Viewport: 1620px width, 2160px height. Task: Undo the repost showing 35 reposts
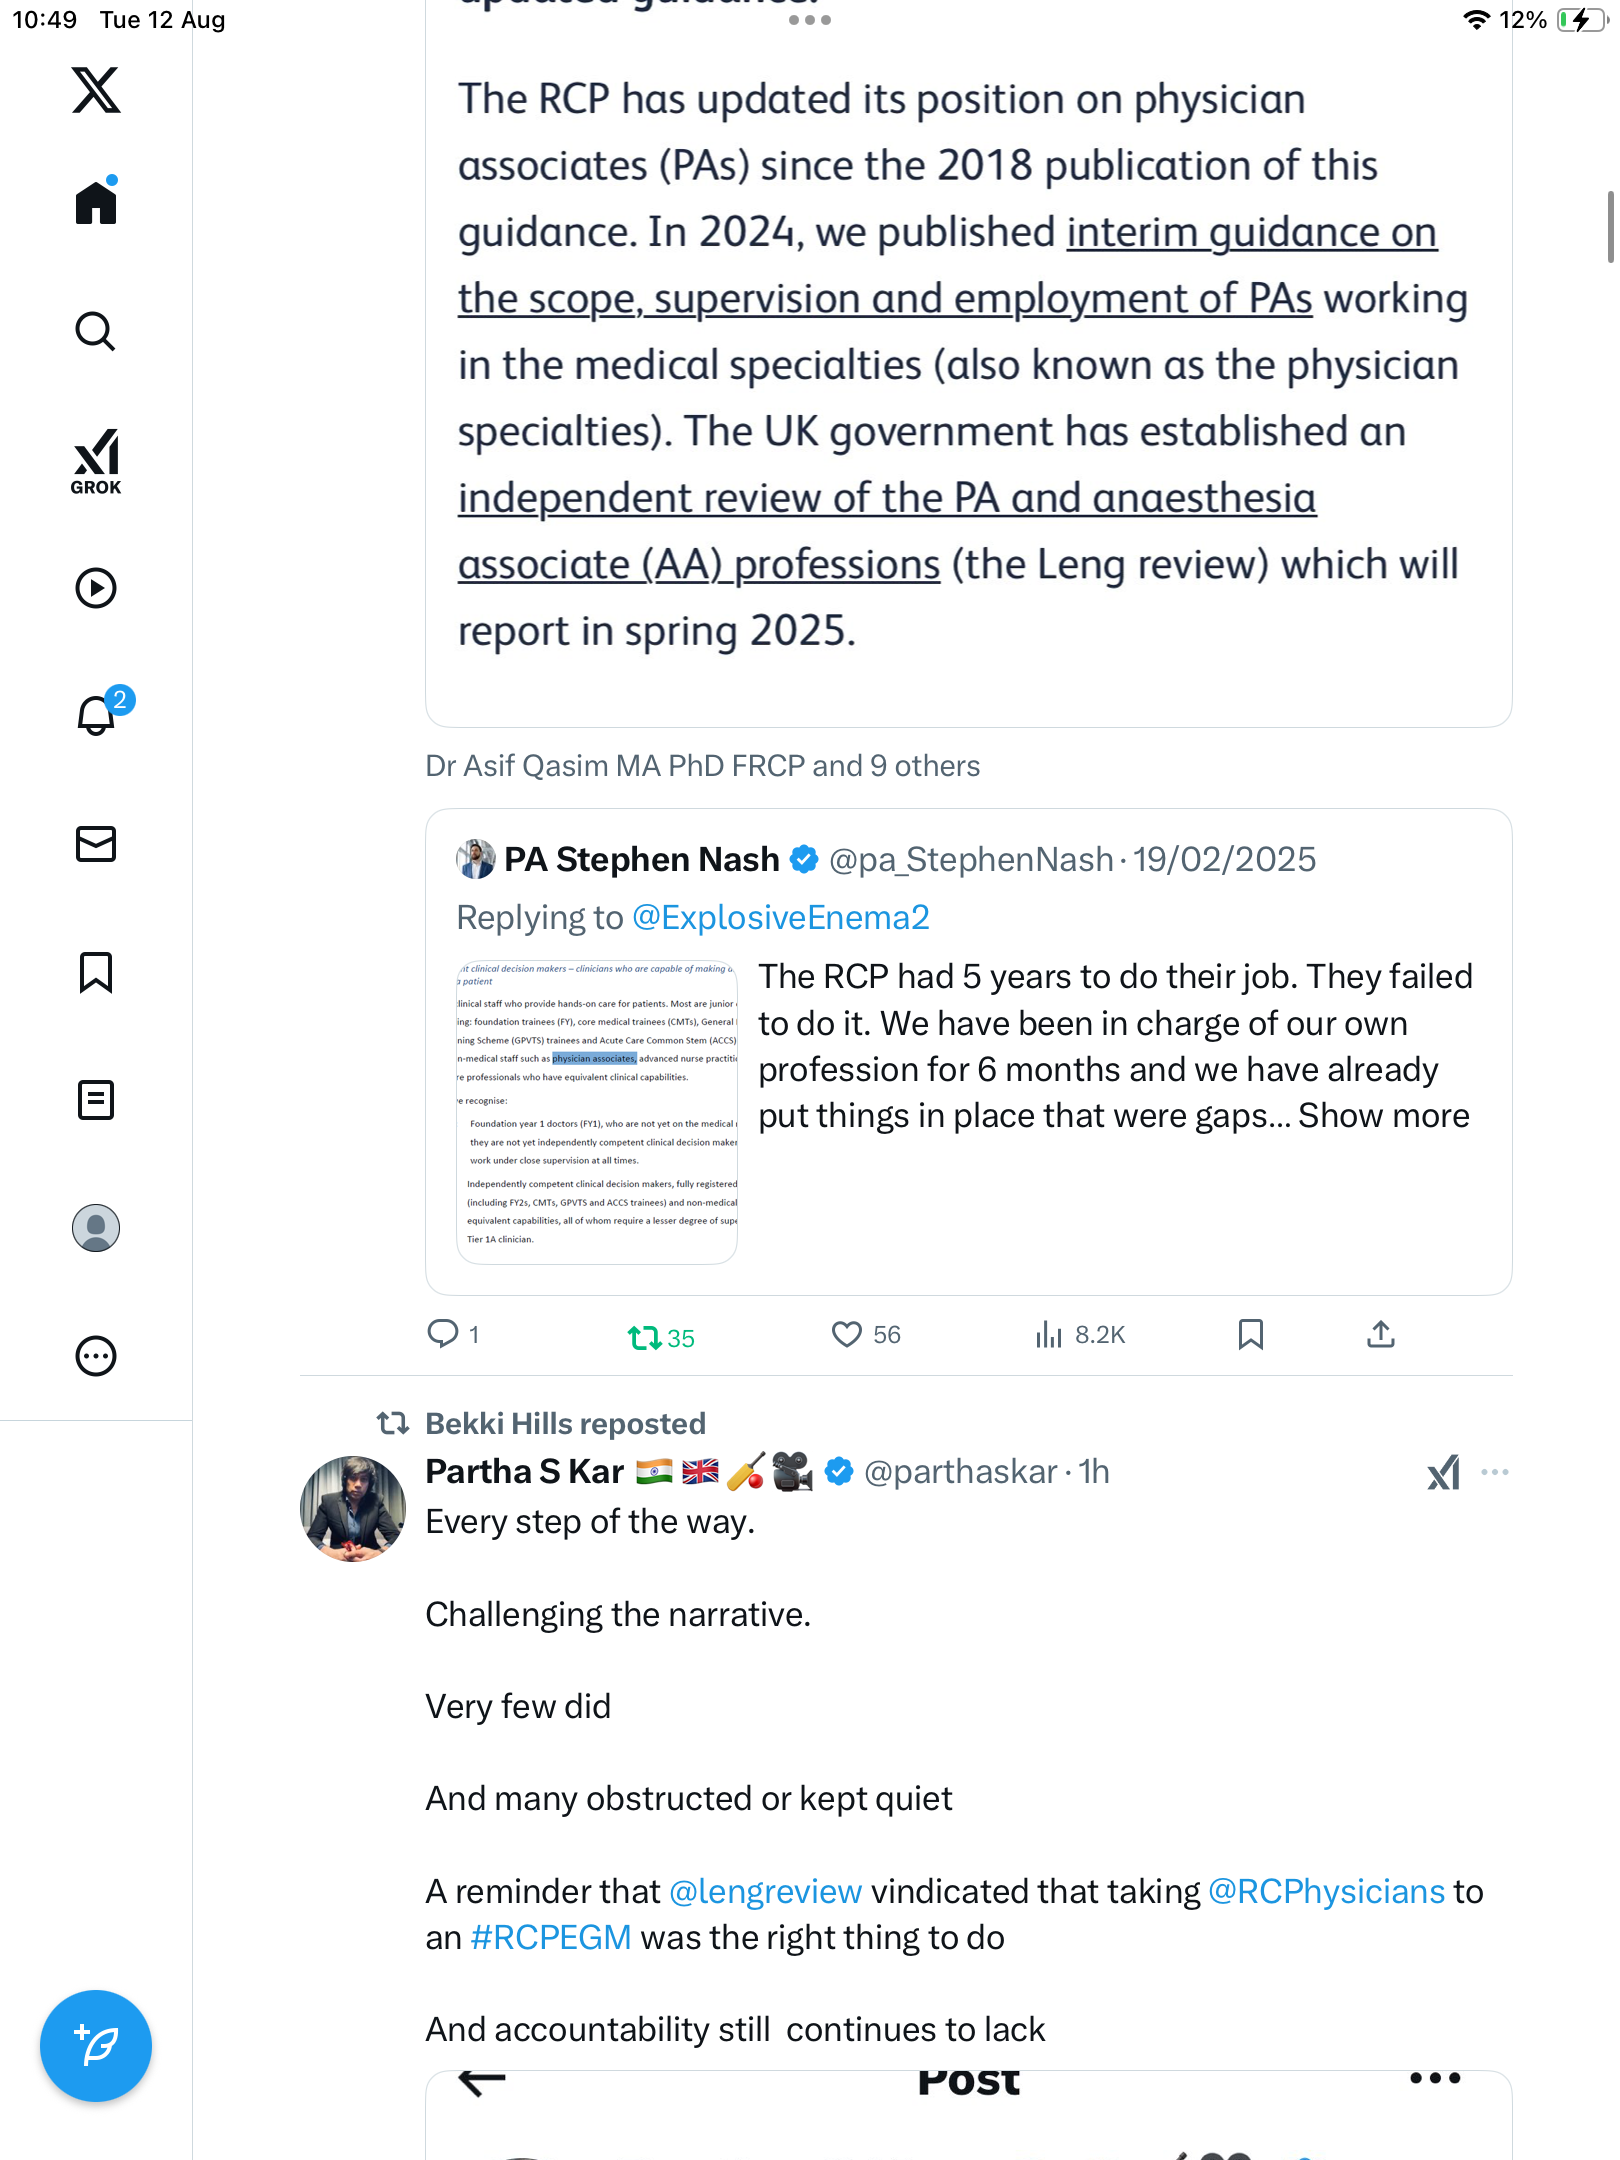(x=645, y=1337)
